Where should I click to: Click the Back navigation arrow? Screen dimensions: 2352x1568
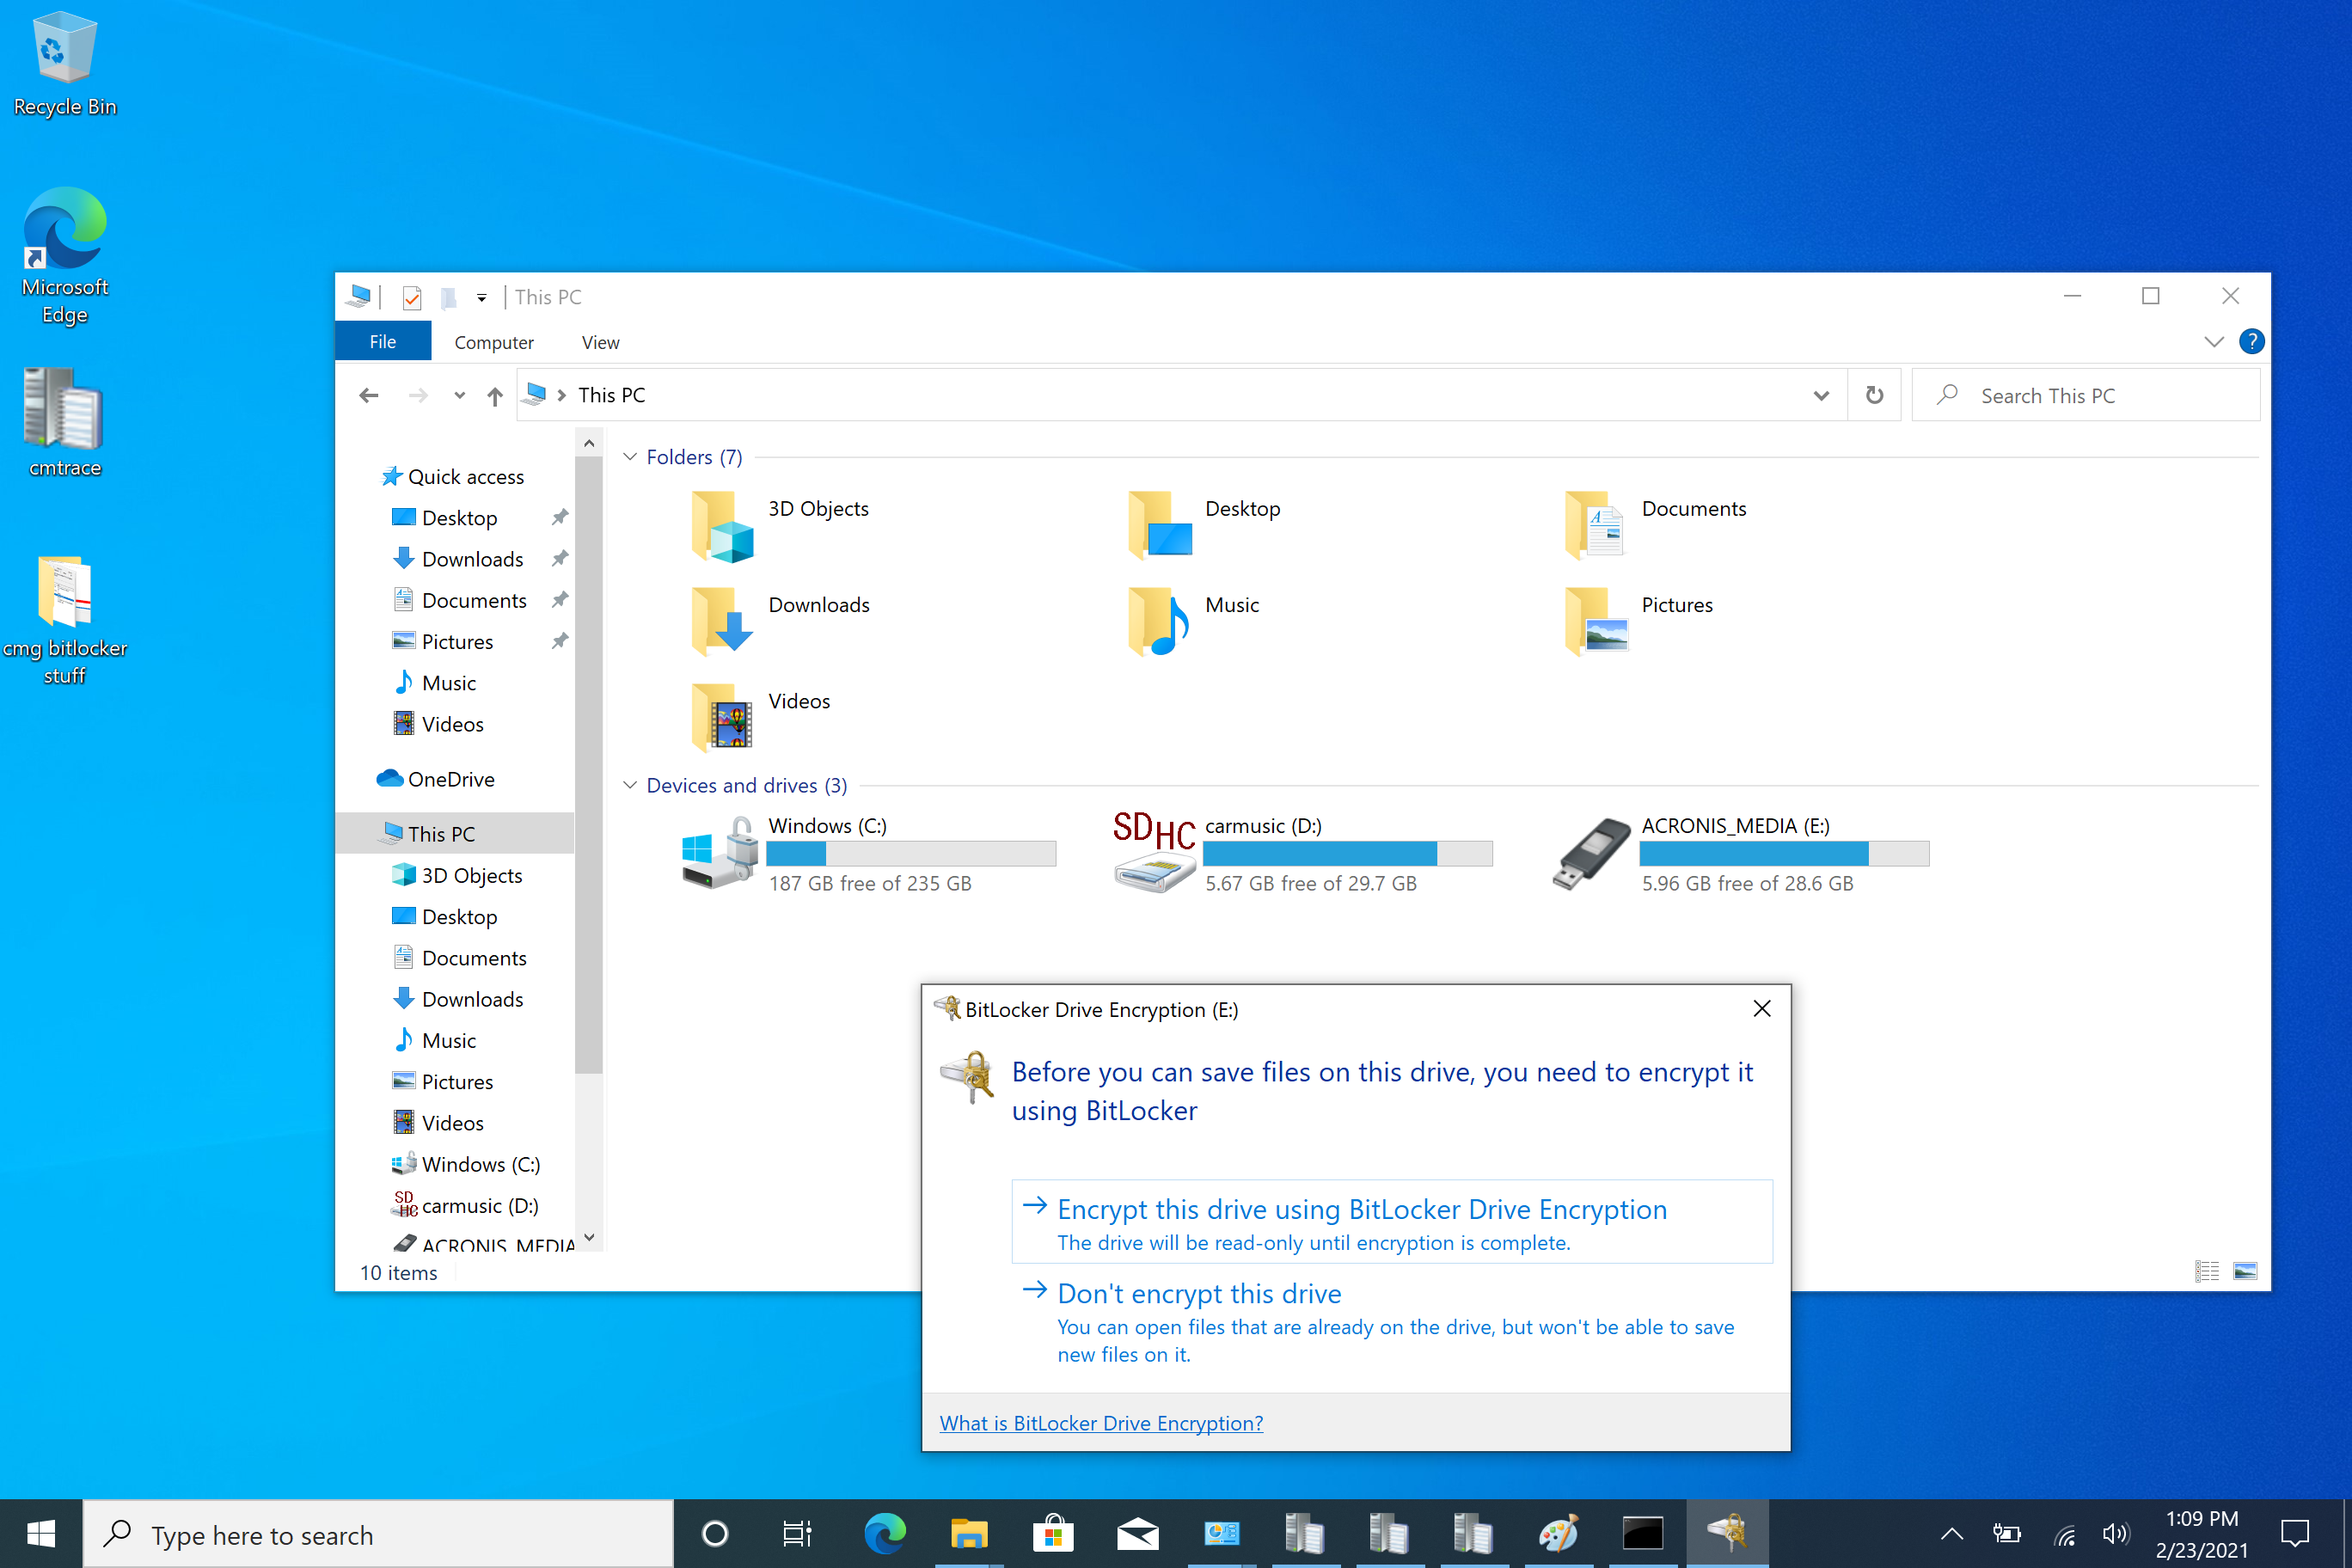click(x=369, y=396)
